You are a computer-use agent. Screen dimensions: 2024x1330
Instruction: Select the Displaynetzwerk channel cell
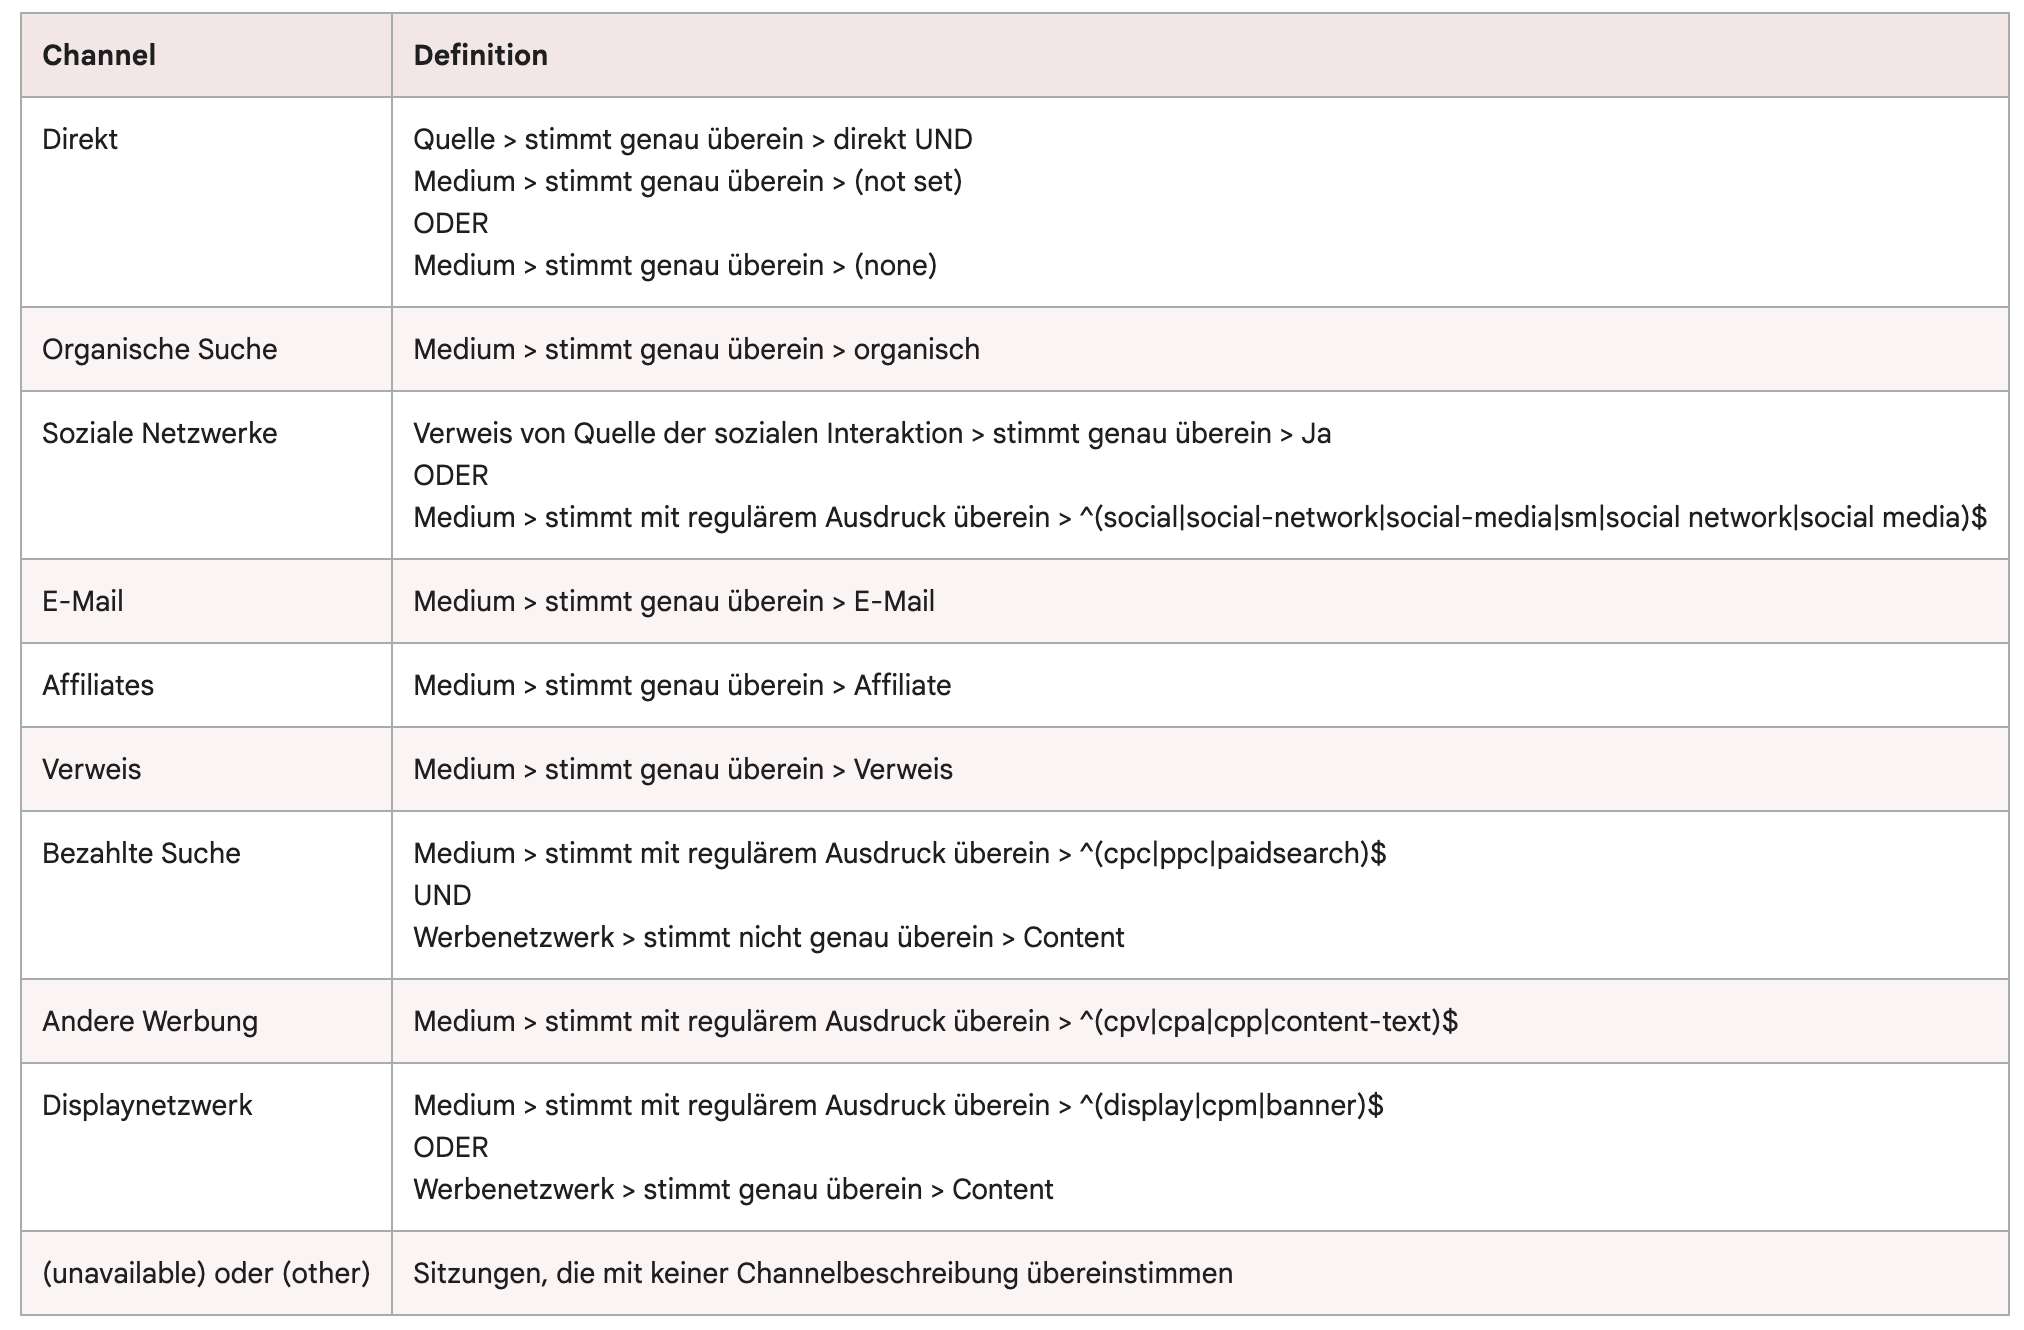[x=147, y=1105]
